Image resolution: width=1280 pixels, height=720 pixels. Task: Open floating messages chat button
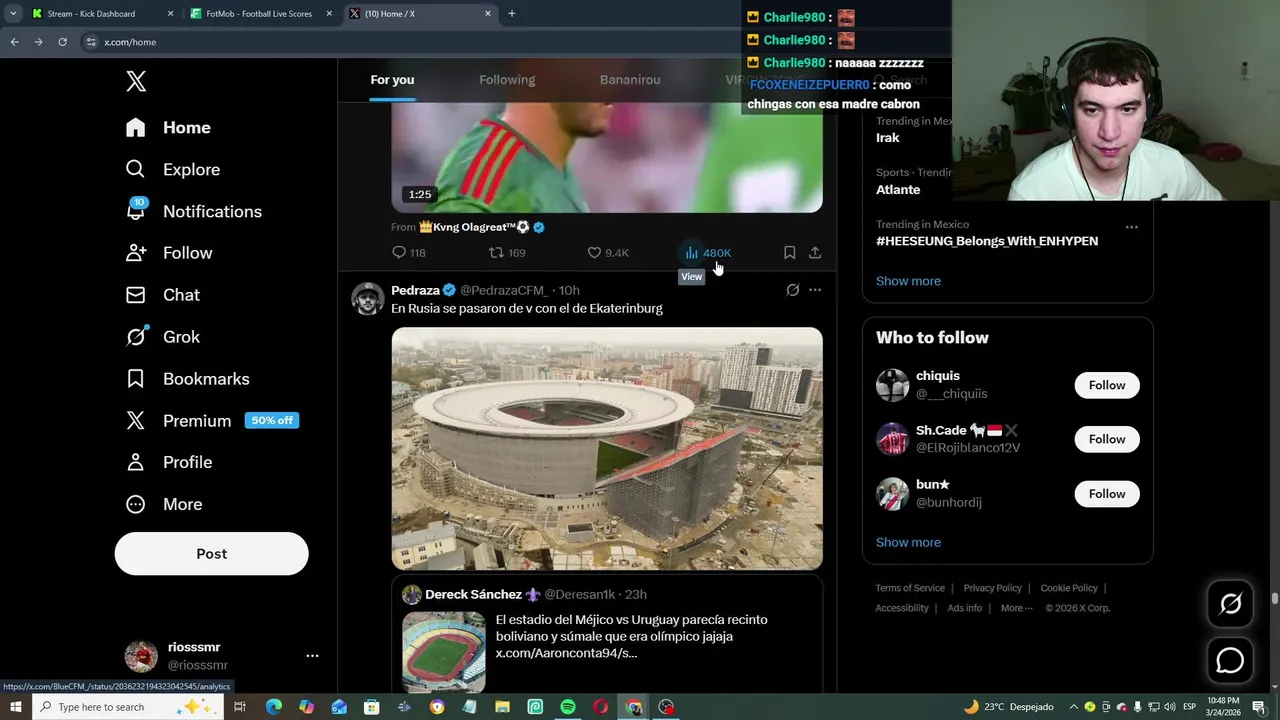(x=1230, y=661)
